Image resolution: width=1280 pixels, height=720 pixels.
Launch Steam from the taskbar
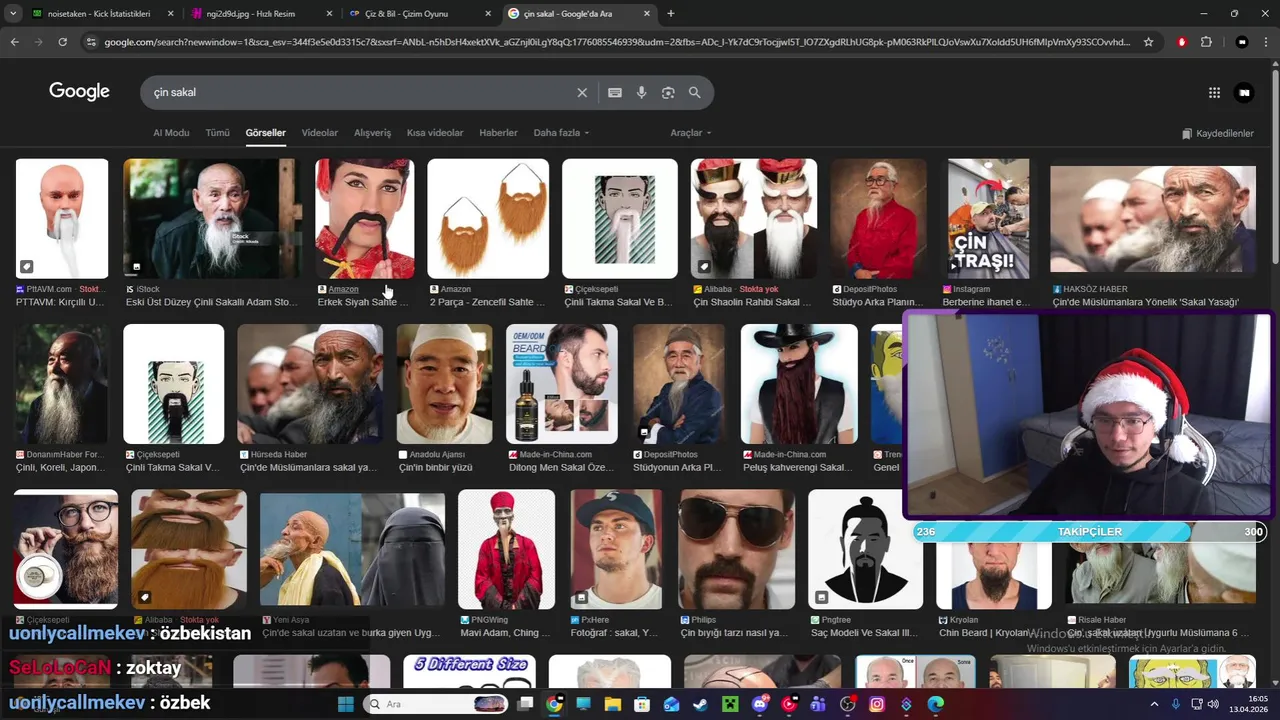[x=700, y=704]
